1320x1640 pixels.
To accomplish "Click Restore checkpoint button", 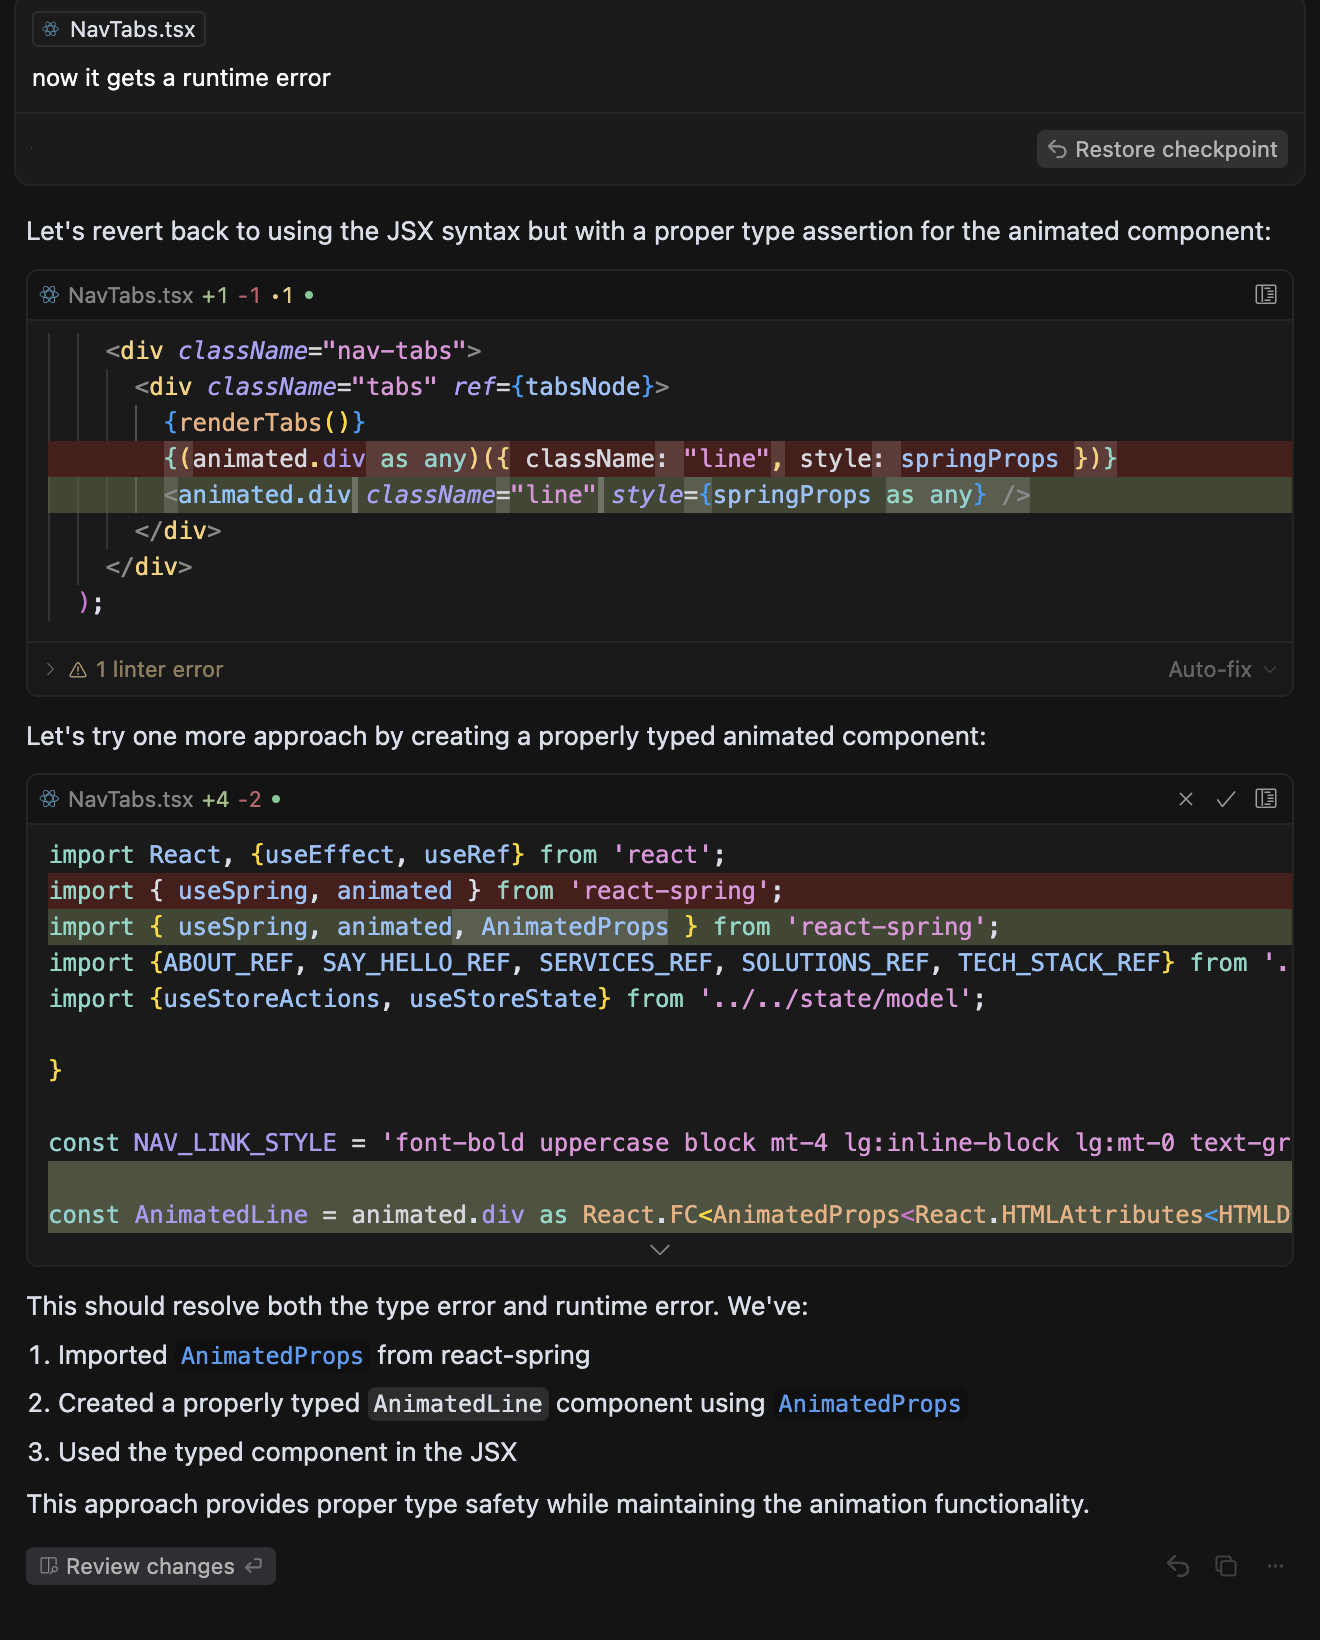I will click(x=1162, y=149).
